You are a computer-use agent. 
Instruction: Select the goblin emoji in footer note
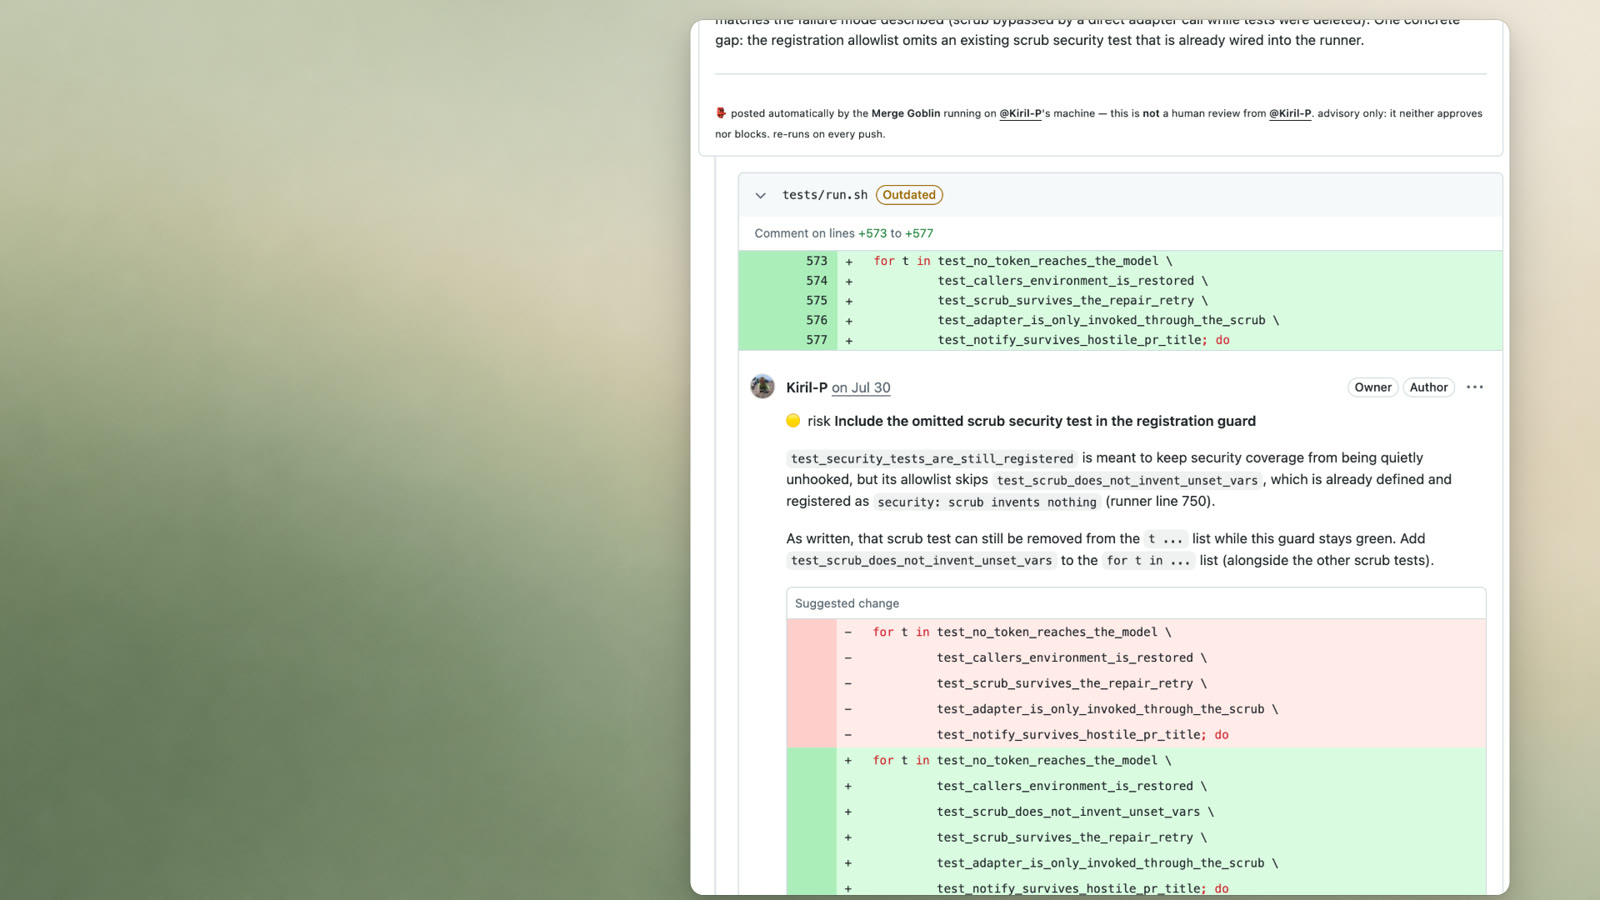click(x=721, y=113)
